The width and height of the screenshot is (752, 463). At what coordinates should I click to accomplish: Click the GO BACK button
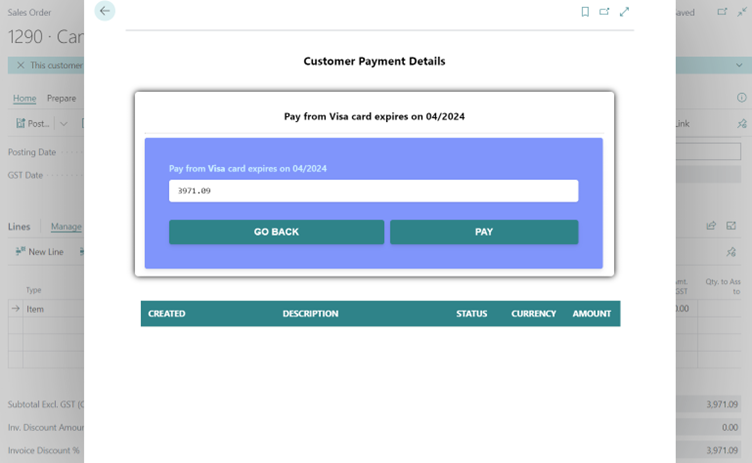(276, 232)
